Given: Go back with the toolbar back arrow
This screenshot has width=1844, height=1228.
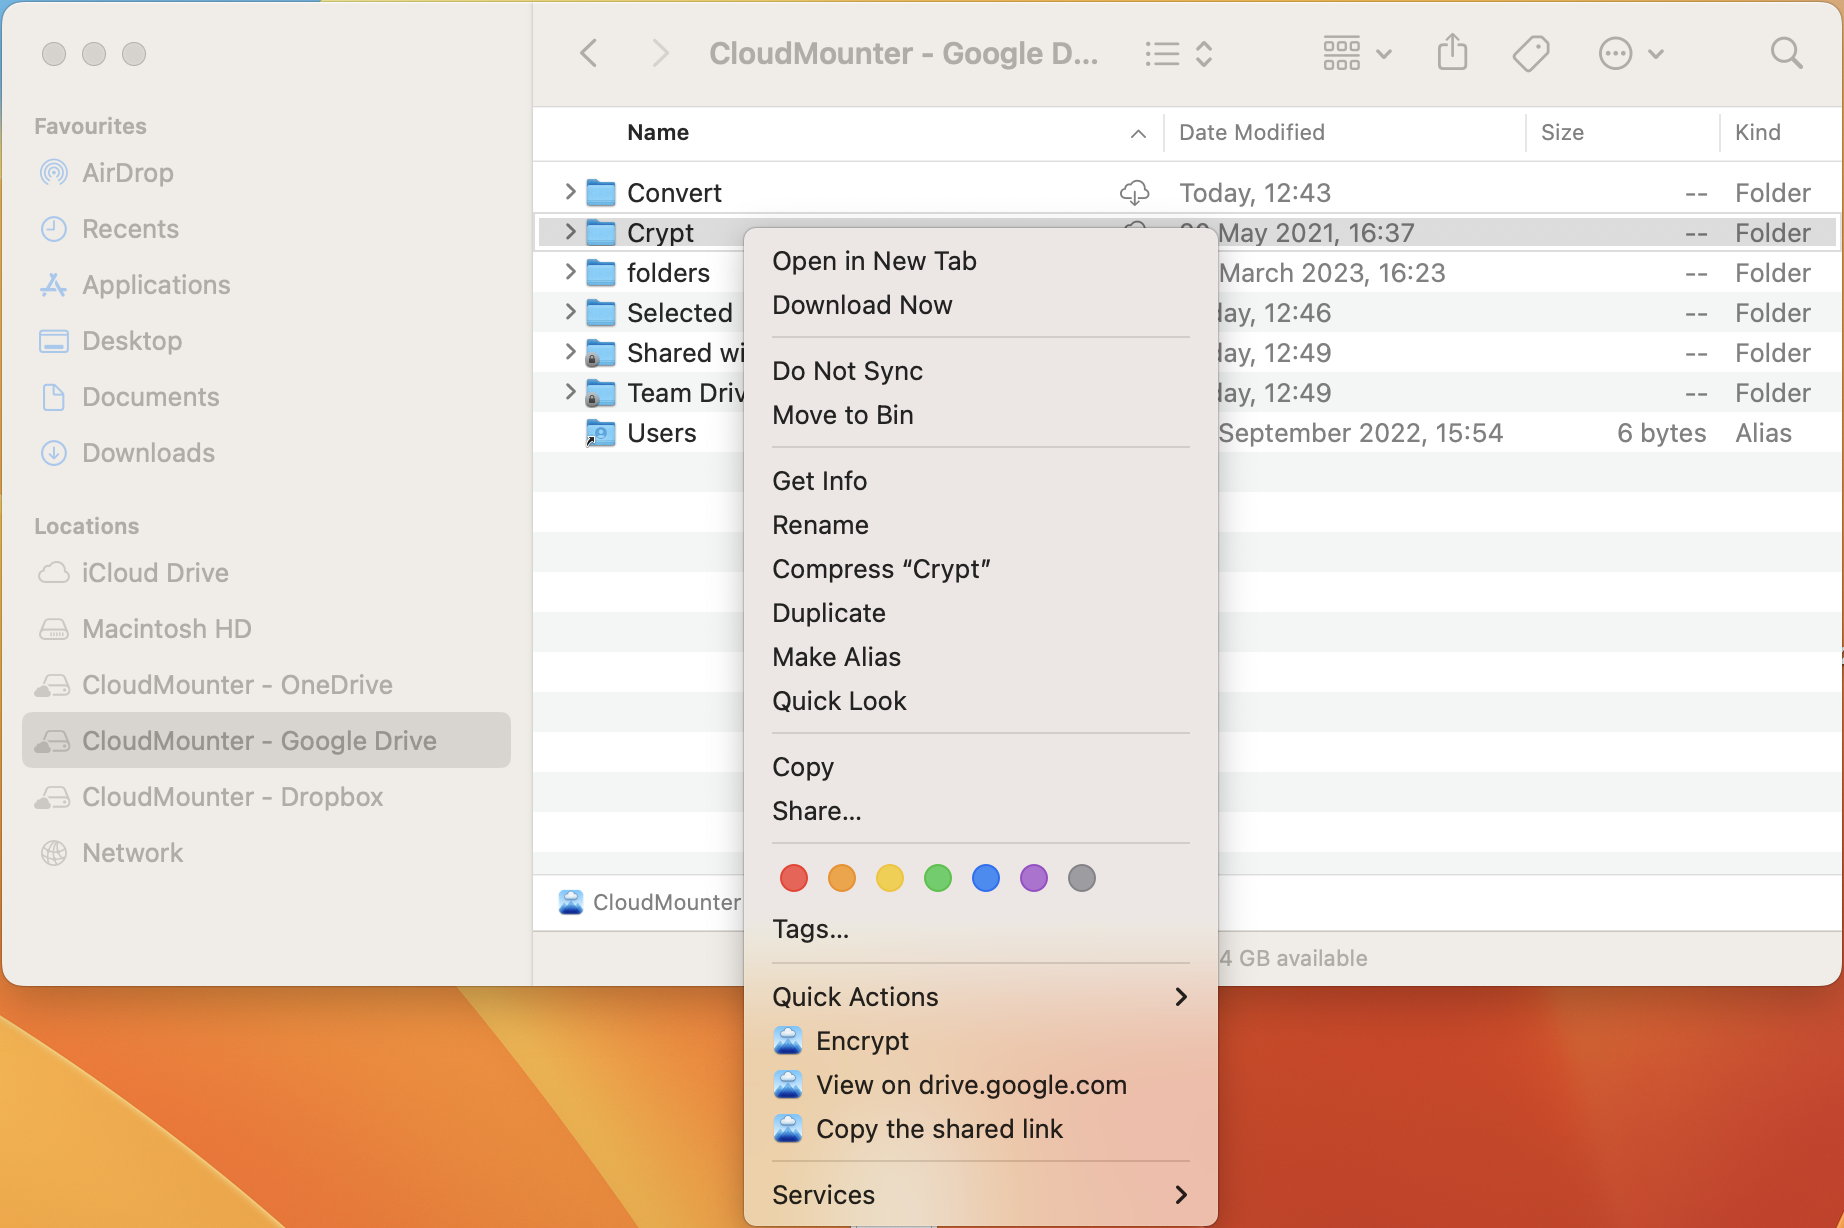Looking at the screenshot, I should tap(590, 53).
